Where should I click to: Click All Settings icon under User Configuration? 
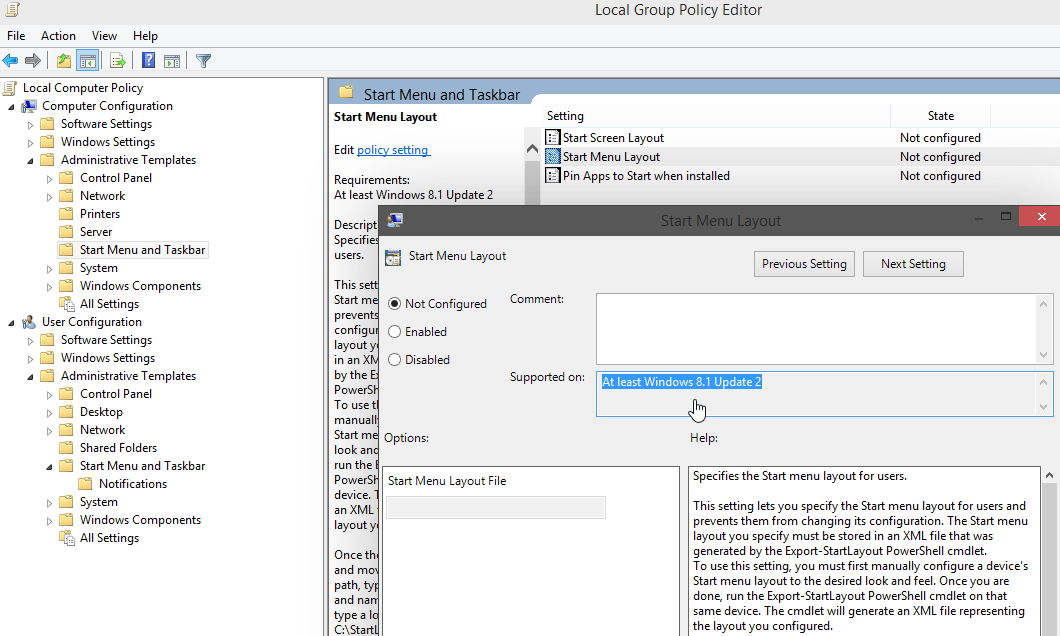66,538
